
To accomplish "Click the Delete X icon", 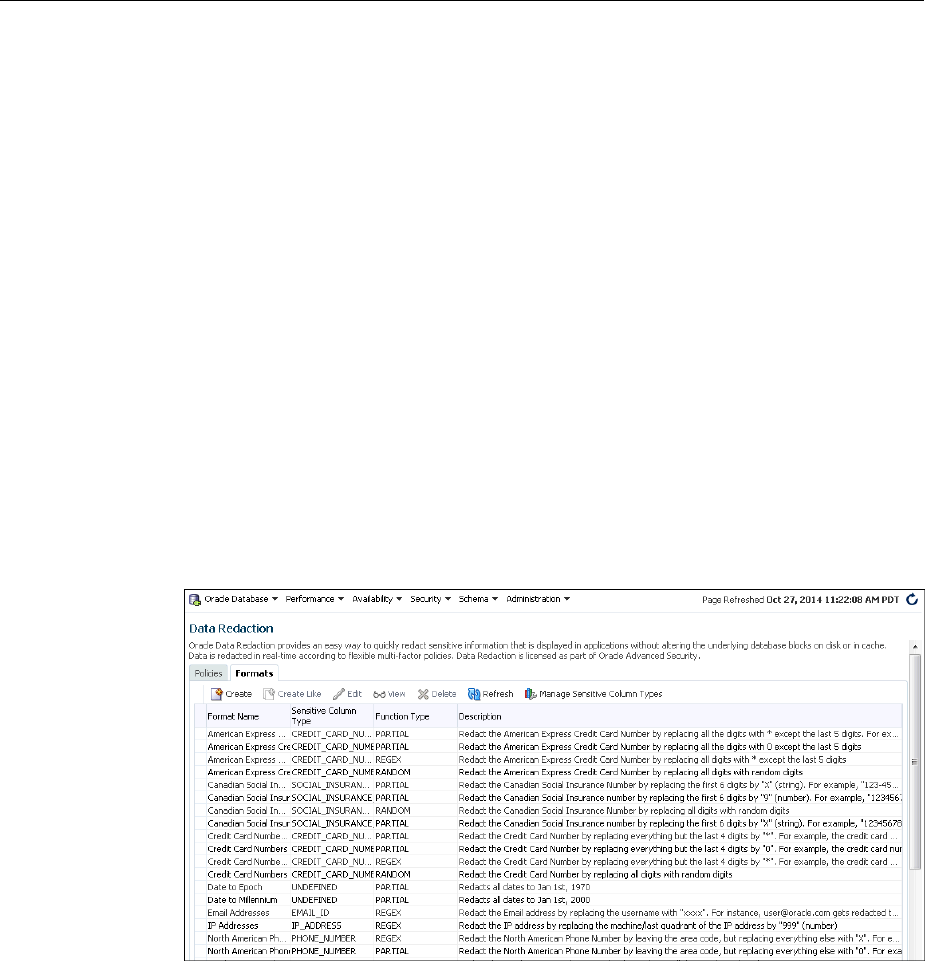I will 423,694.
